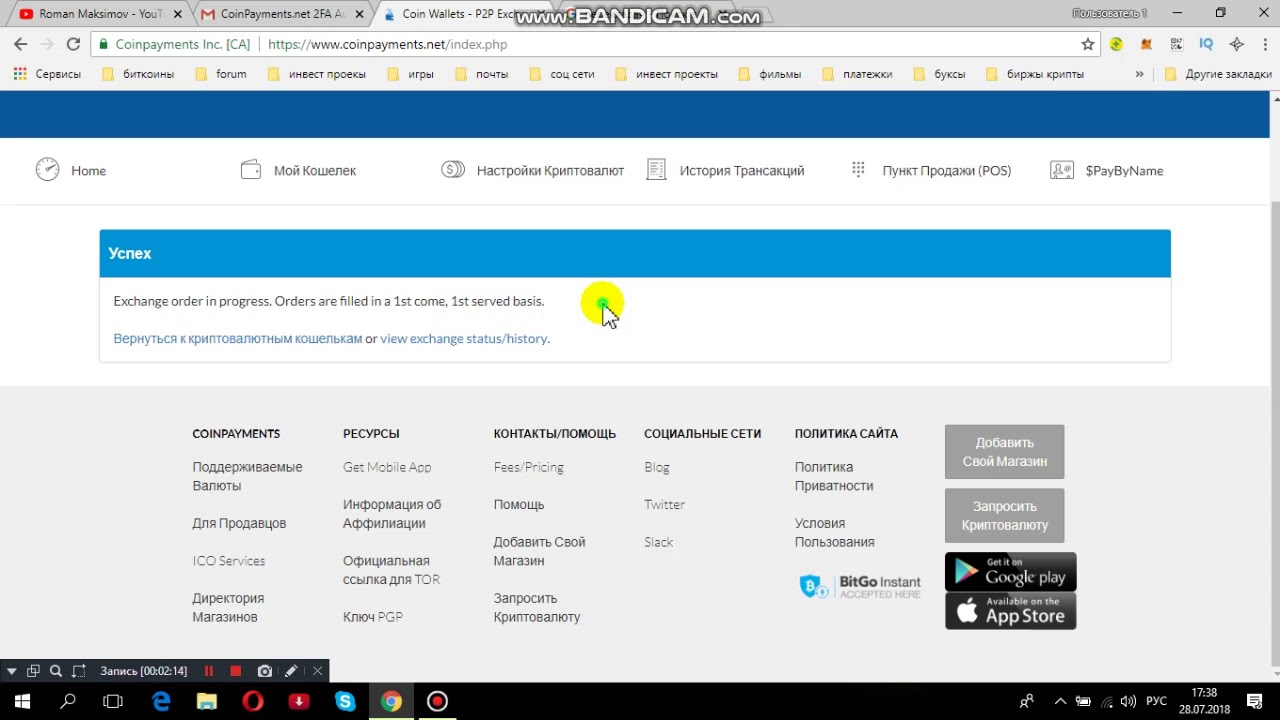The width and height of the screenshot is (1280, 720).
Task: Open the Другие закладки folder
Action: (1218, 74)
